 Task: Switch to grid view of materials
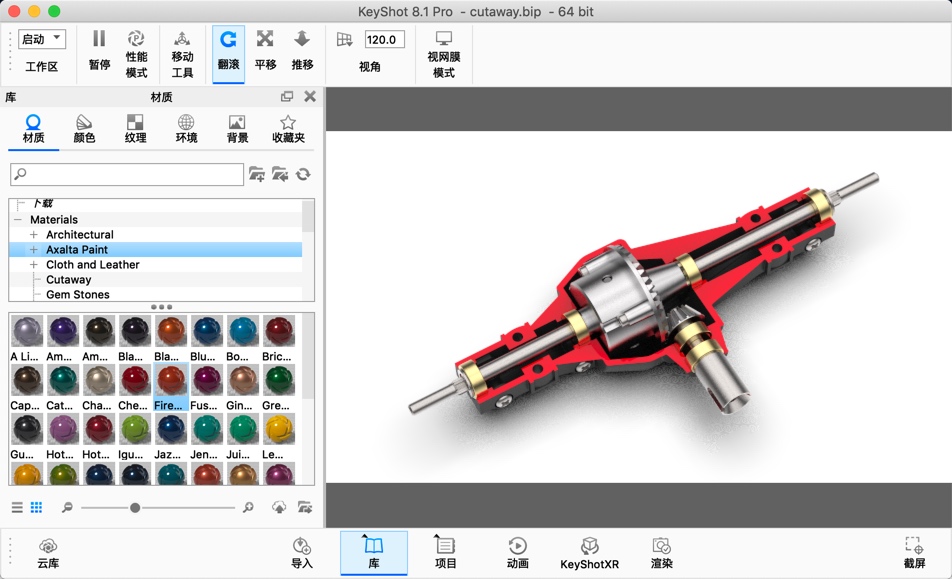[36, 507]
